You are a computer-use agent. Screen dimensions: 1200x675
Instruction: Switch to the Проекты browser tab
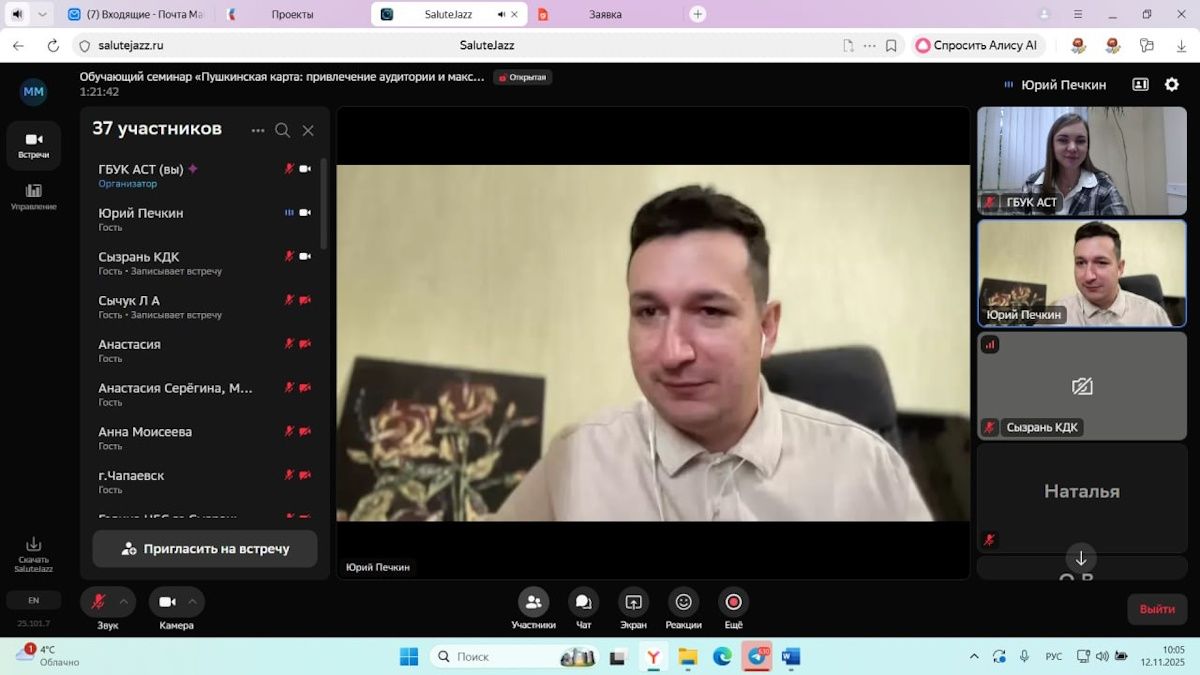(292, 14)
